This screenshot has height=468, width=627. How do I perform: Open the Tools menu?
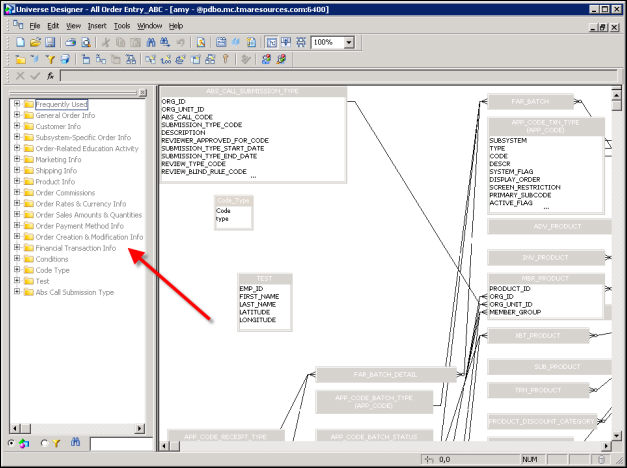(x=122, y=25)
